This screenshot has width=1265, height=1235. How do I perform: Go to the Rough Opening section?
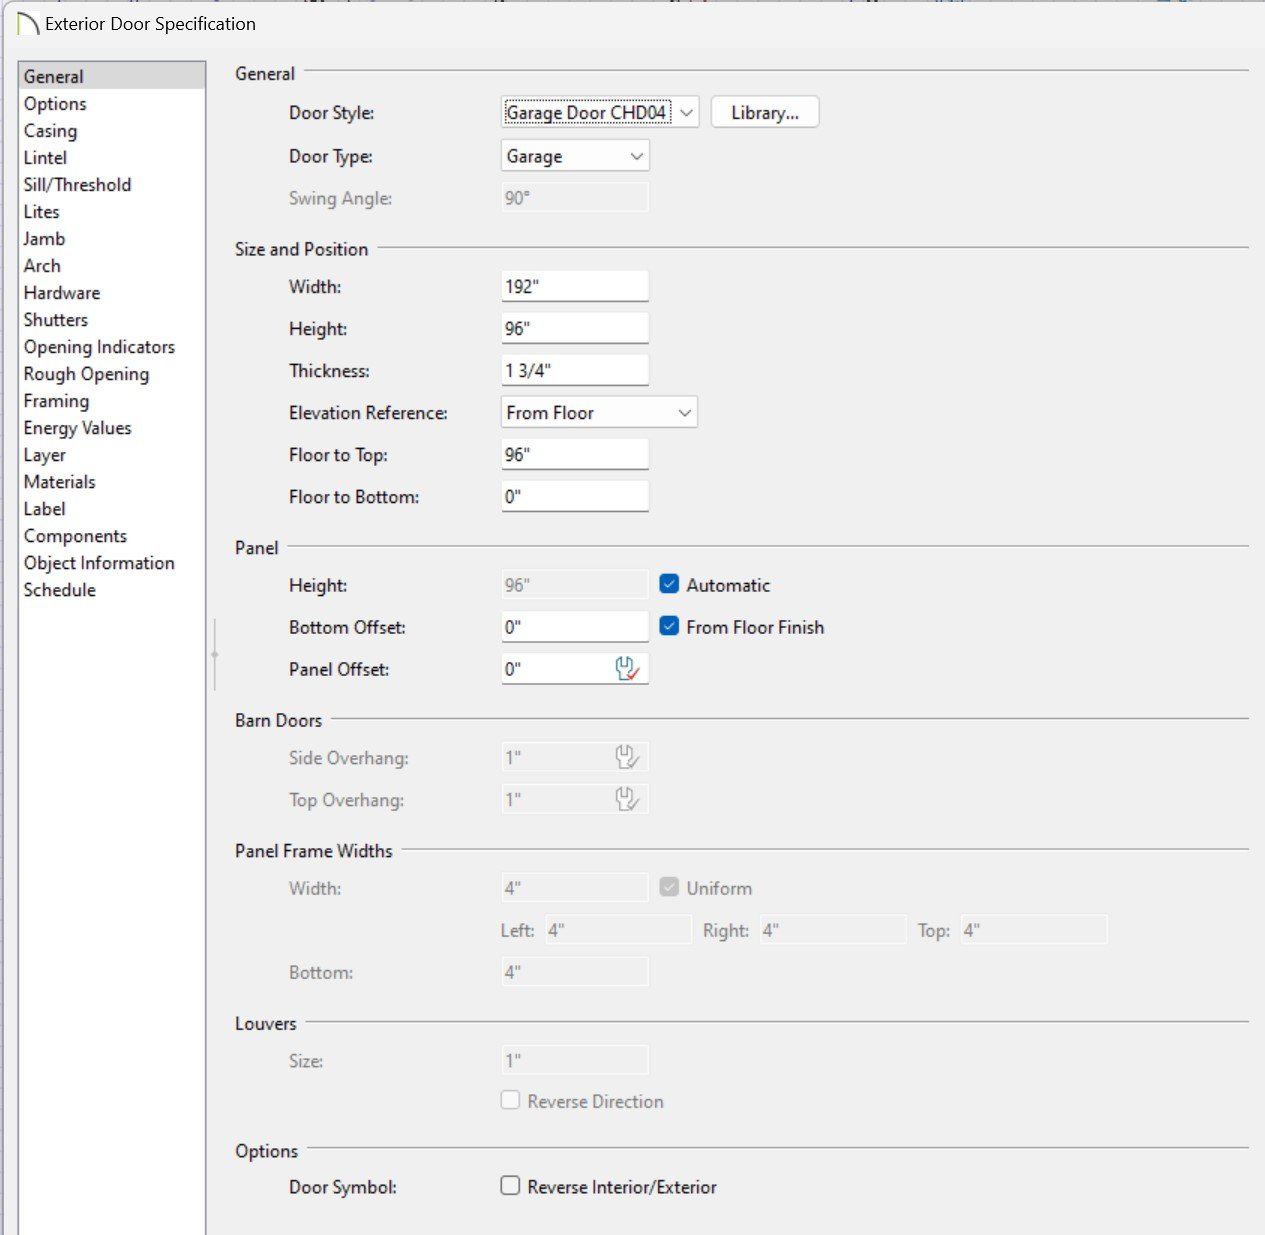click(86, 374)
